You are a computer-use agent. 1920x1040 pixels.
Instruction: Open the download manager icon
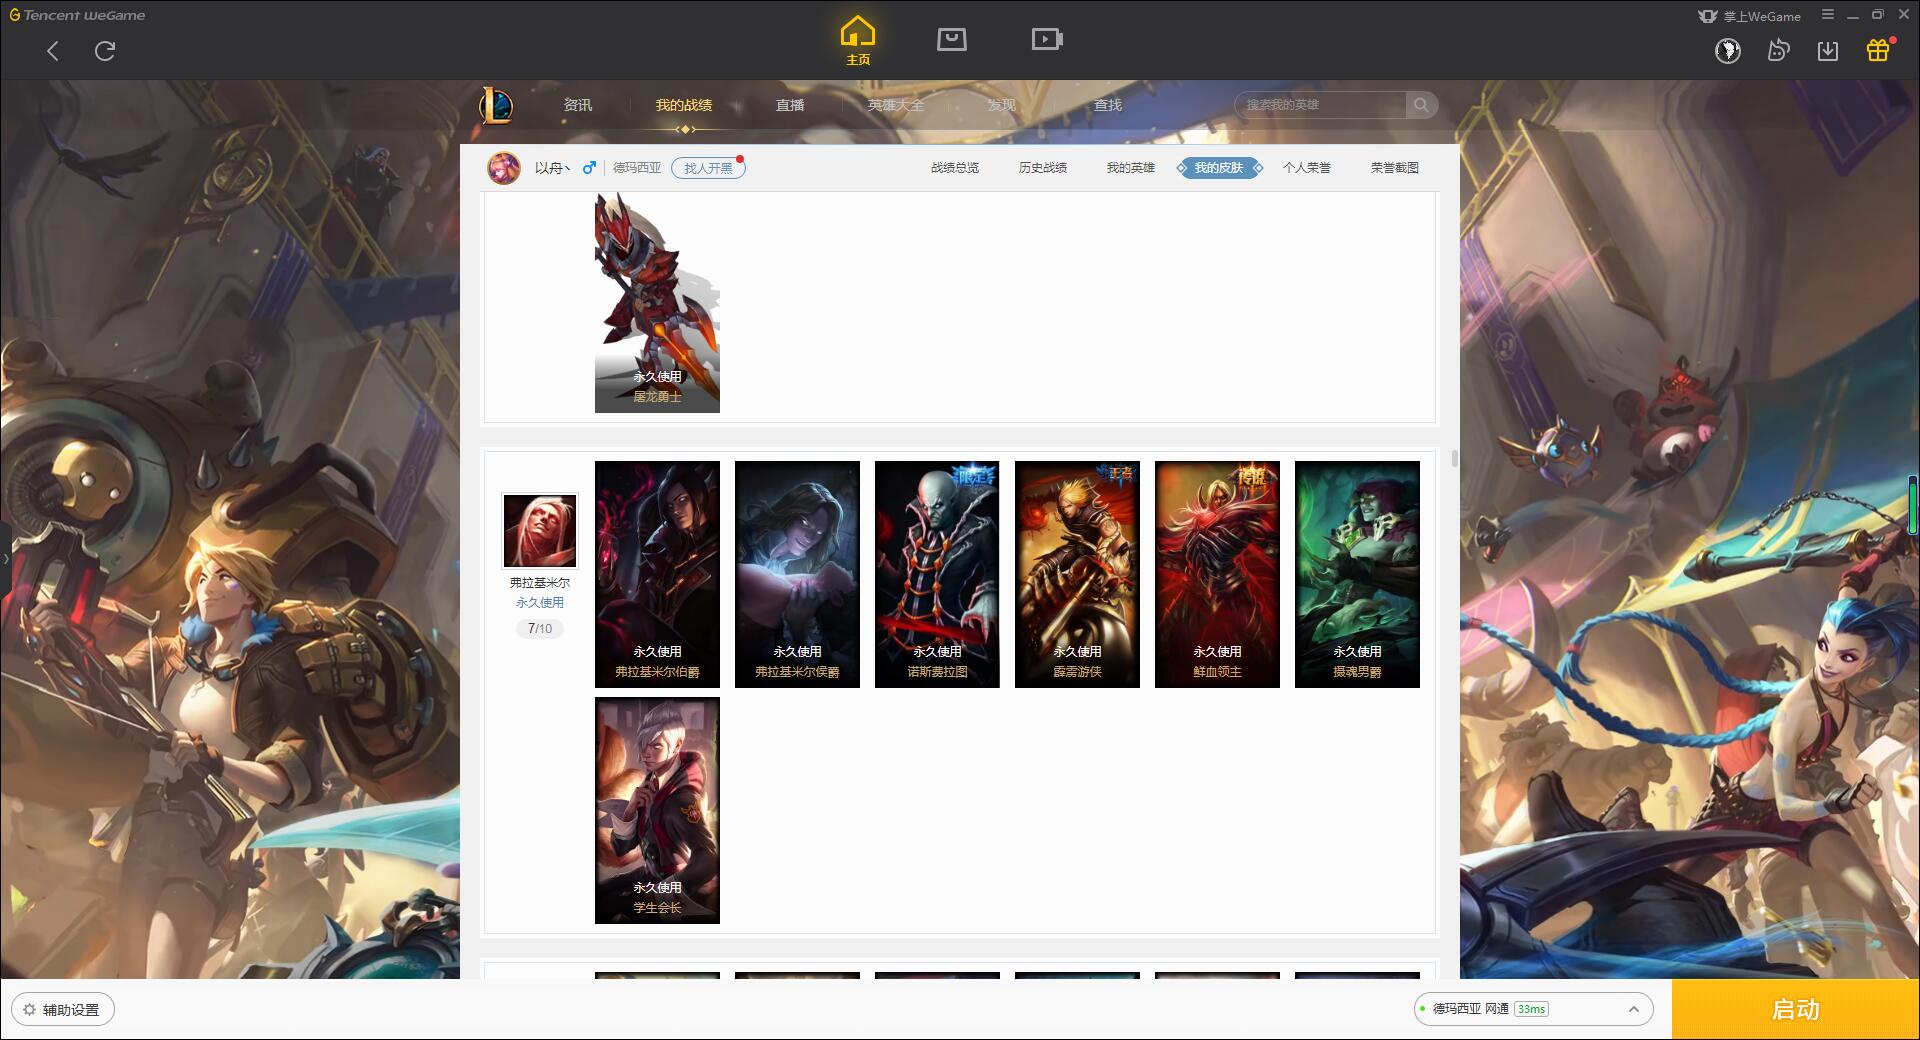[1828, 50]
